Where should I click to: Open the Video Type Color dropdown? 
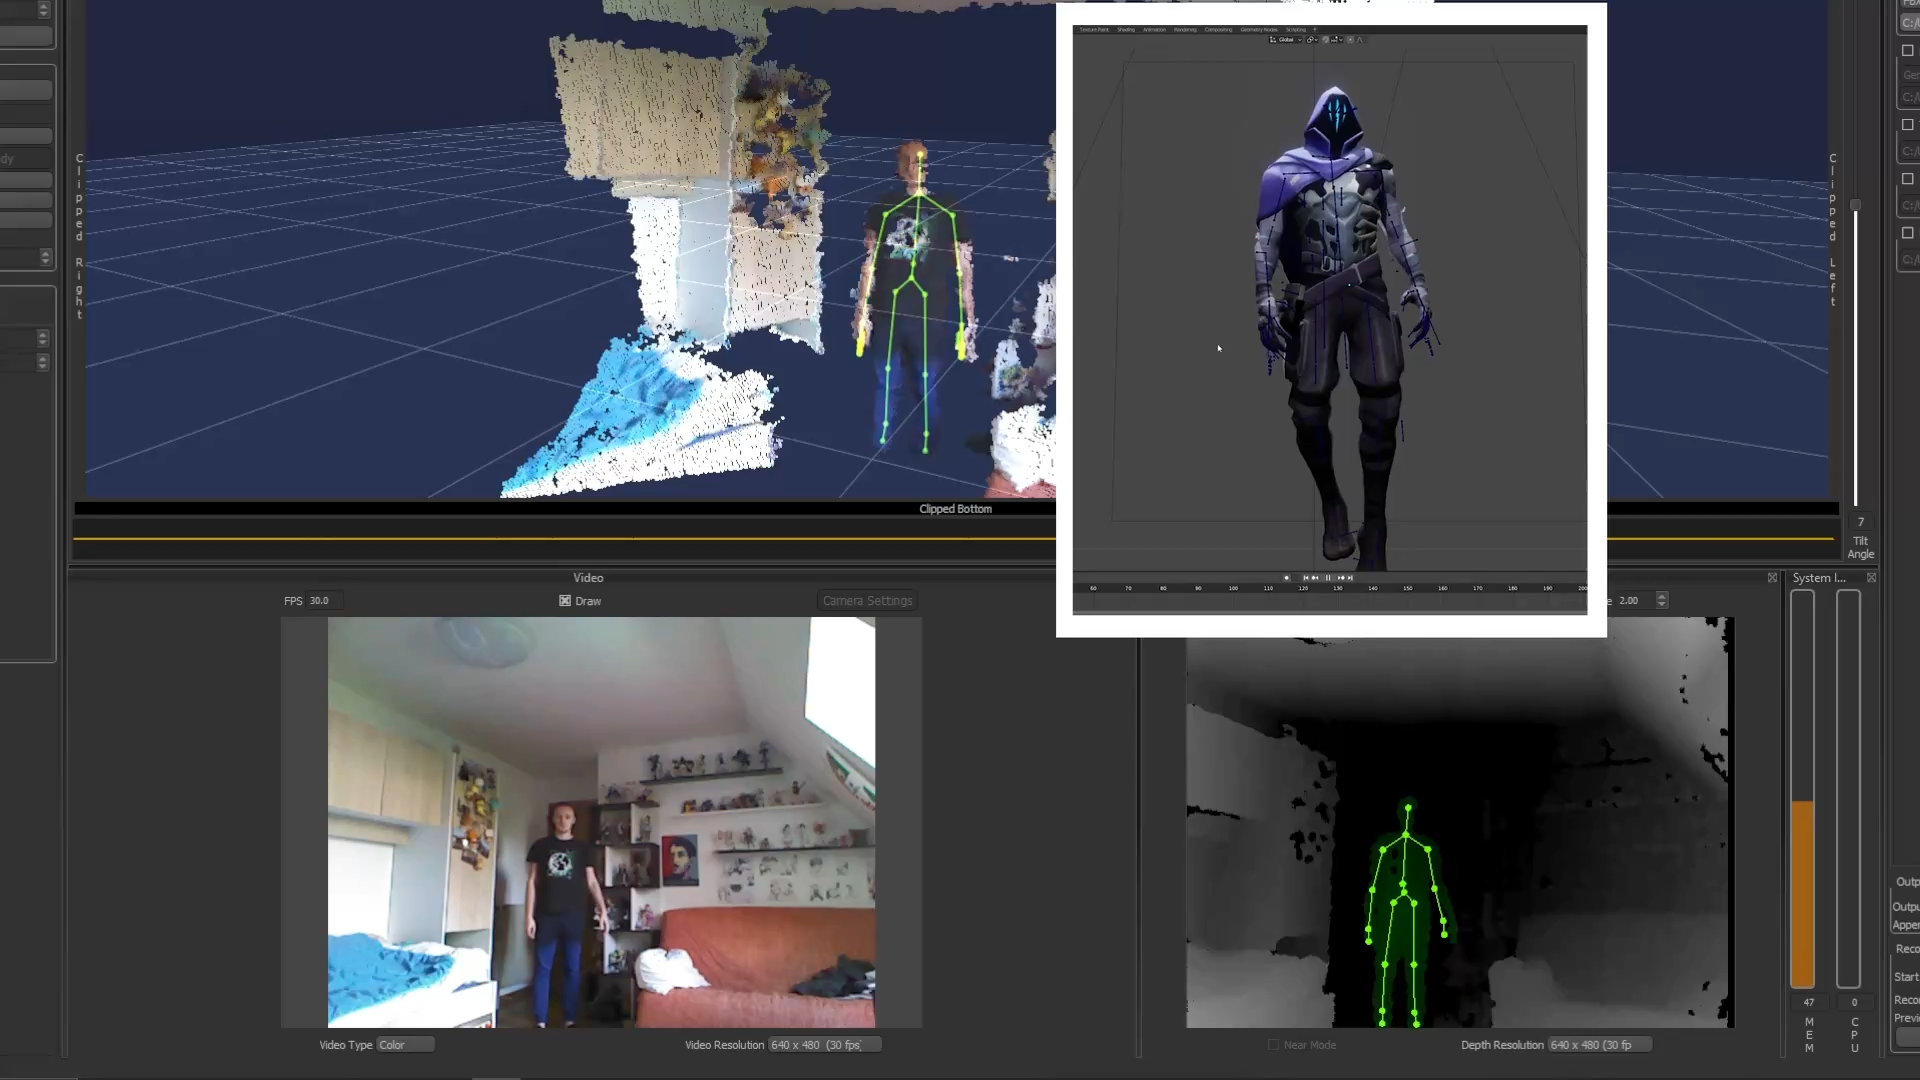point(405,1045)
